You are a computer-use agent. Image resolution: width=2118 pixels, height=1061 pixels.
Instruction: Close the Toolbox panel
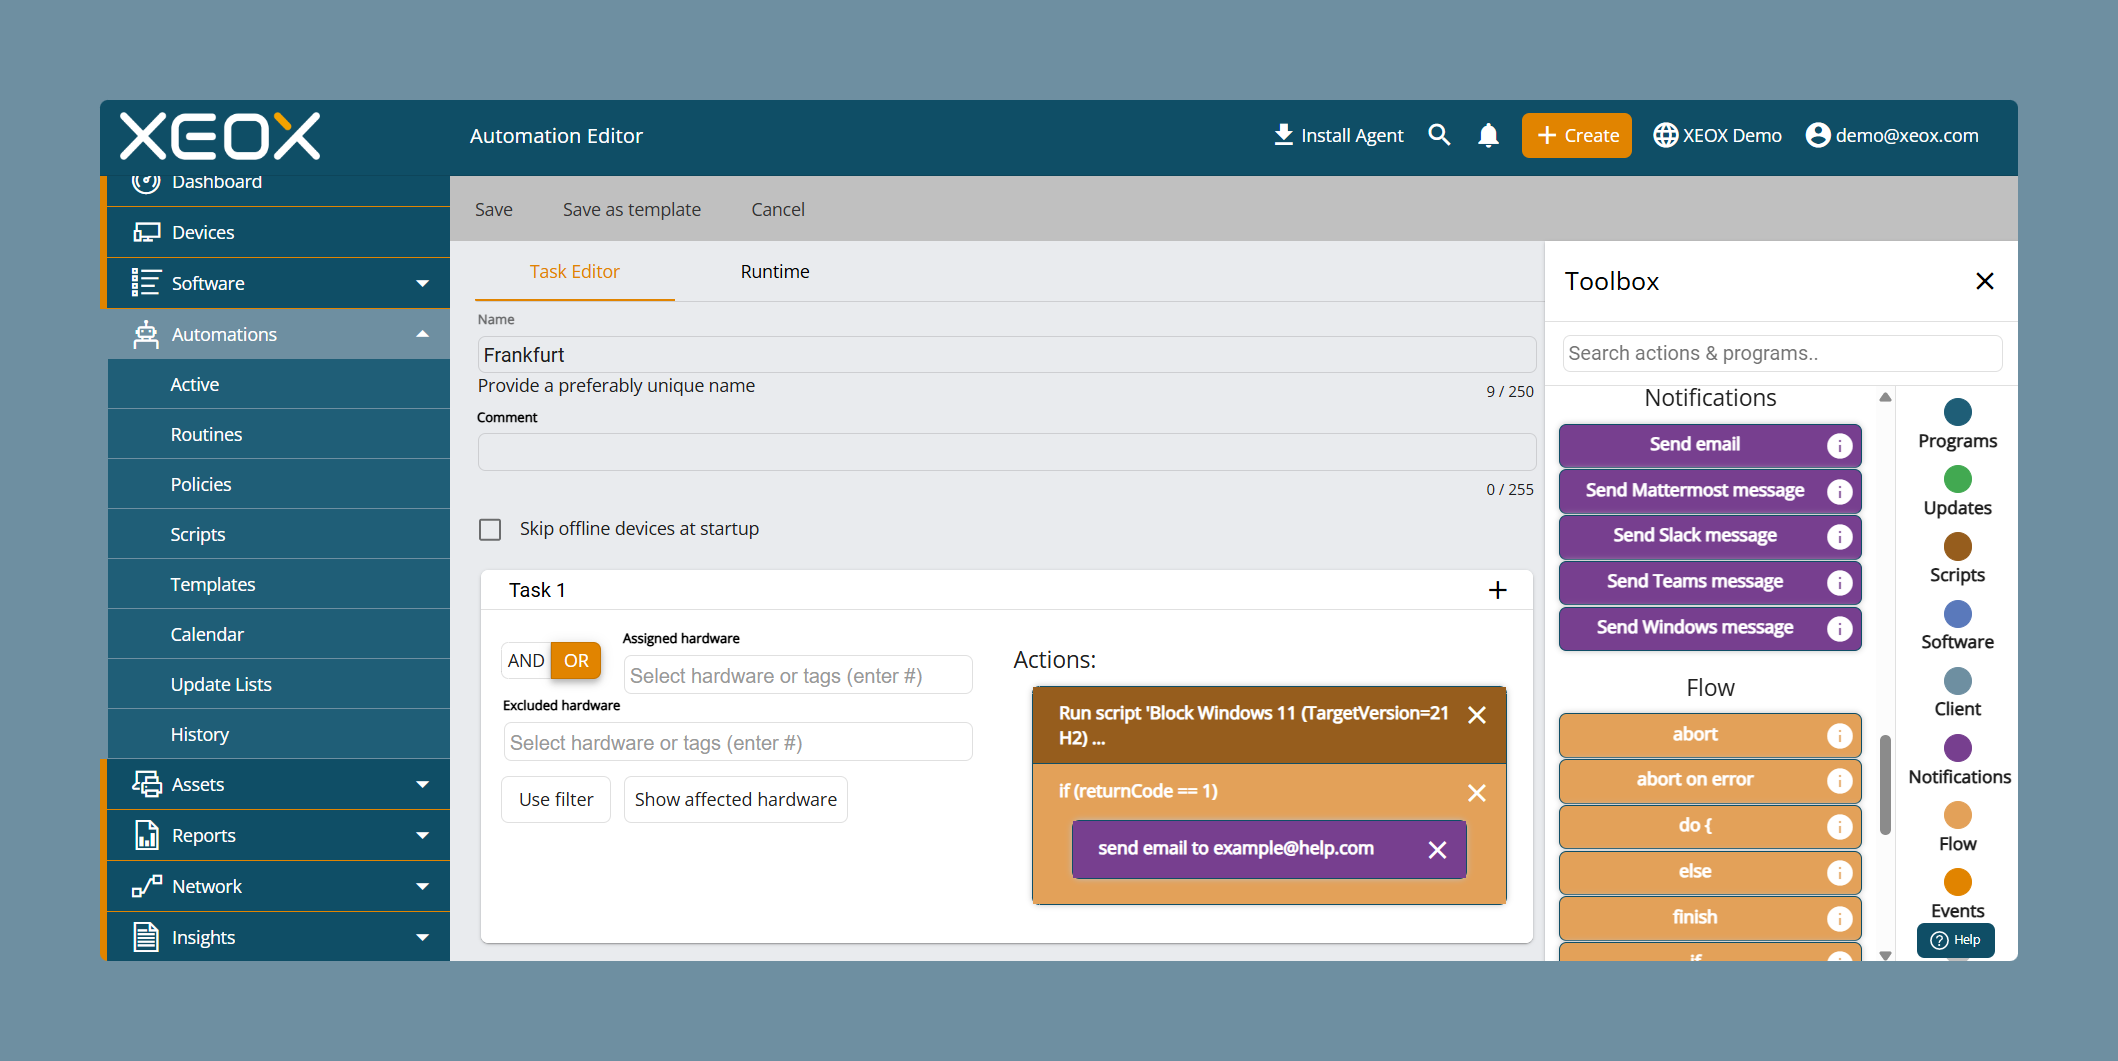[1985, 281]
